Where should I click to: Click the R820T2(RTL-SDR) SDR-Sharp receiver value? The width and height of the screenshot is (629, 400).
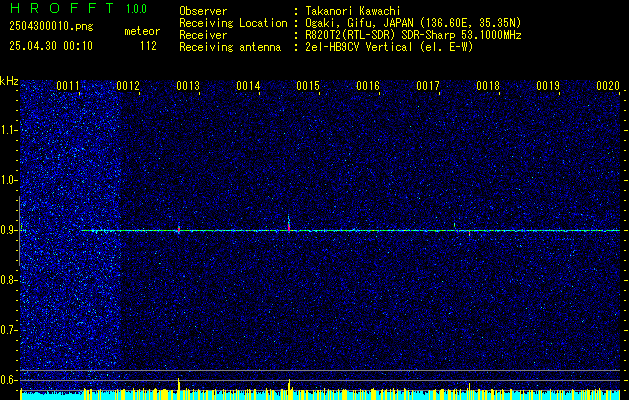click(413, 35)
